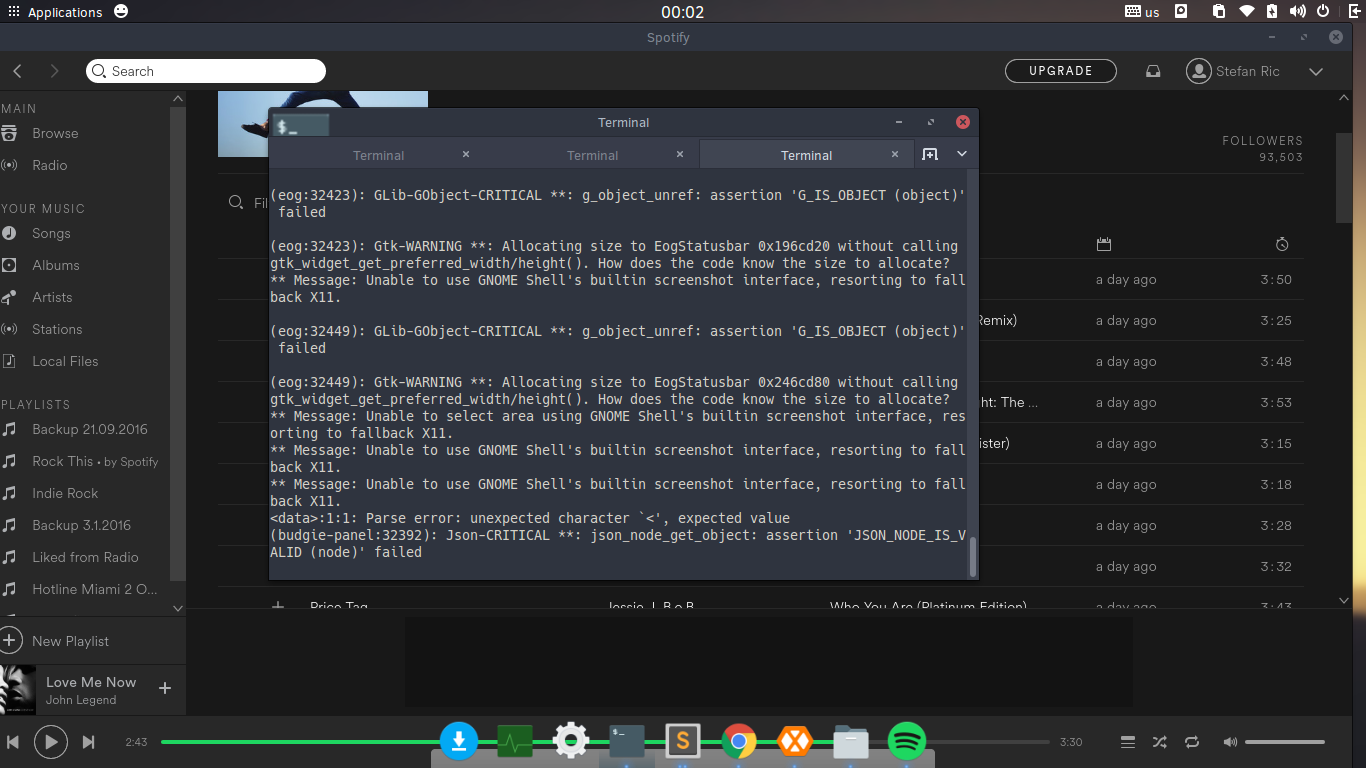Play the current track
This screenshot has height=768, width=1366.
click(51, 742)
